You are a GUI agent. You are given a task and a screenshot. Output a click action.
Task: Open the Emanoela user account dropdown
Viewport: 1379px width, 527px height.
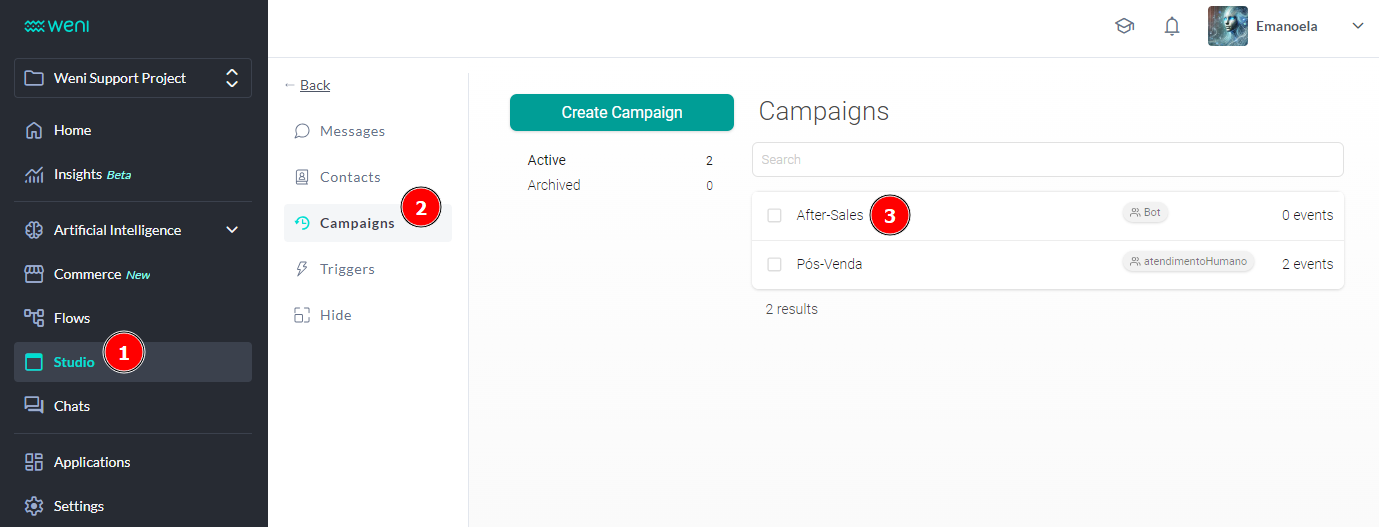(1357, 27)
